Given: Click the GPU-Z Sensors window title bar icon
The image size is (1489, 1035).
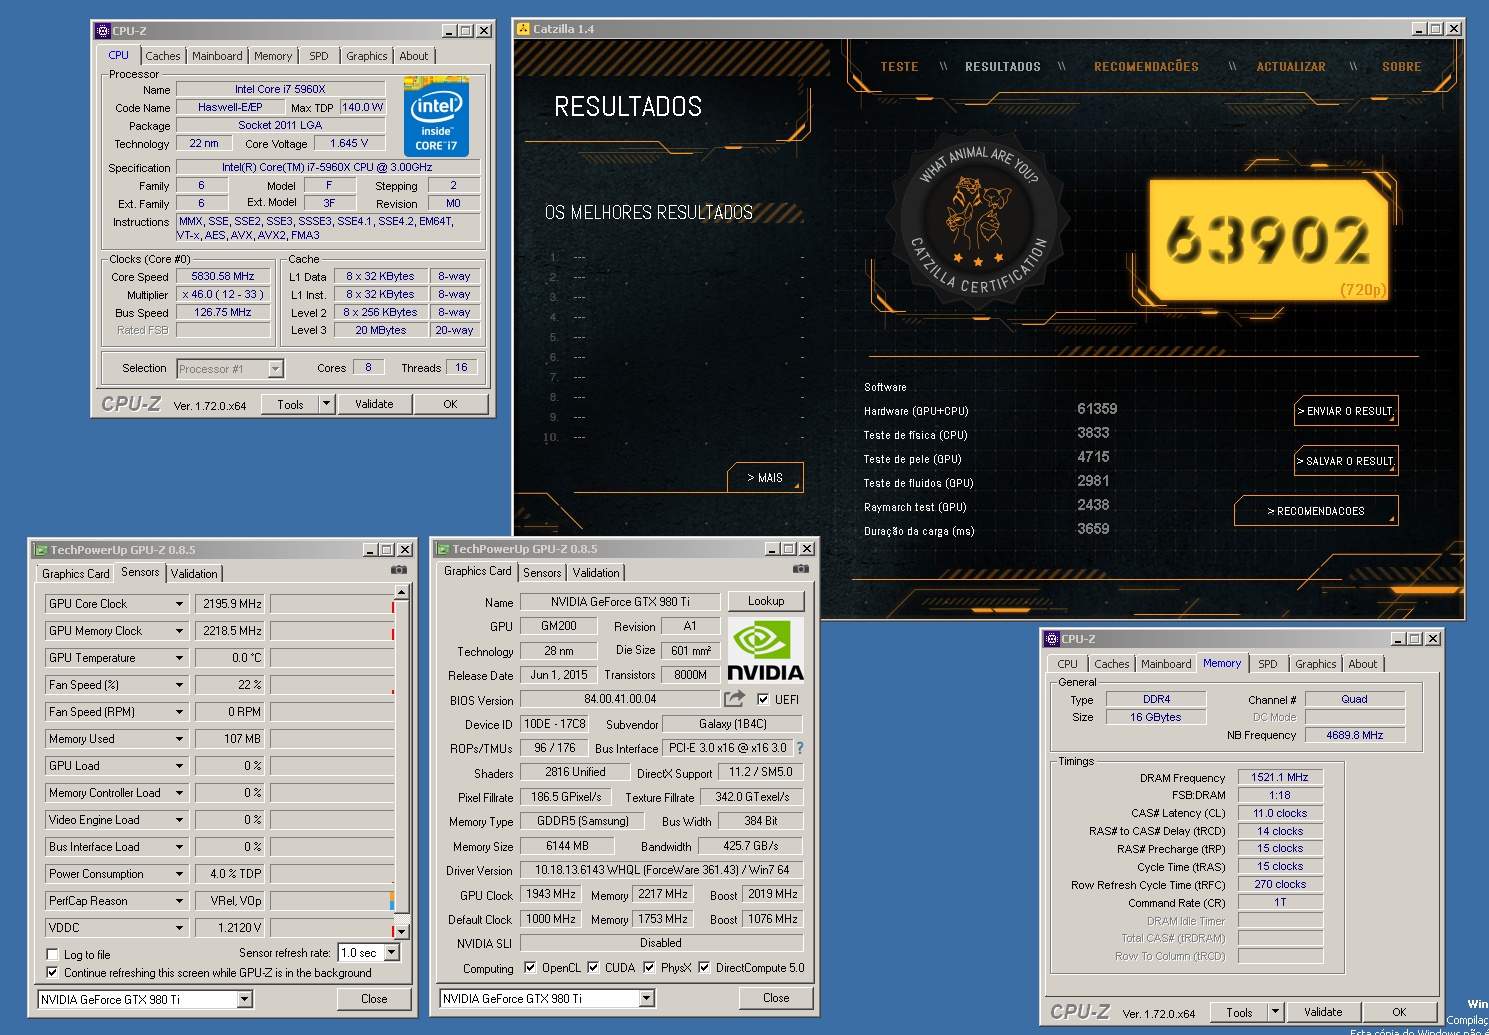Looking at the screenshot, I should click(x=41, y=550).
